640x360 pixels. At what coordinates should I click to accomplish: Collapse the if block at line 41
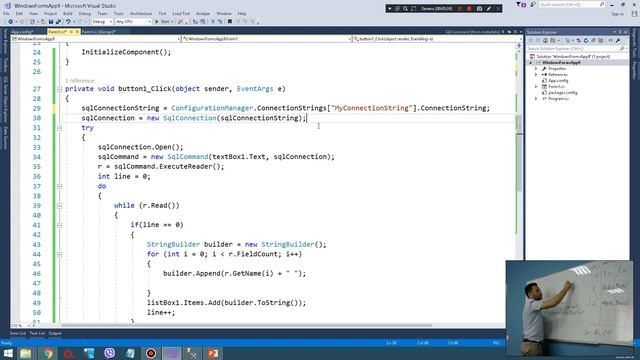60,225
